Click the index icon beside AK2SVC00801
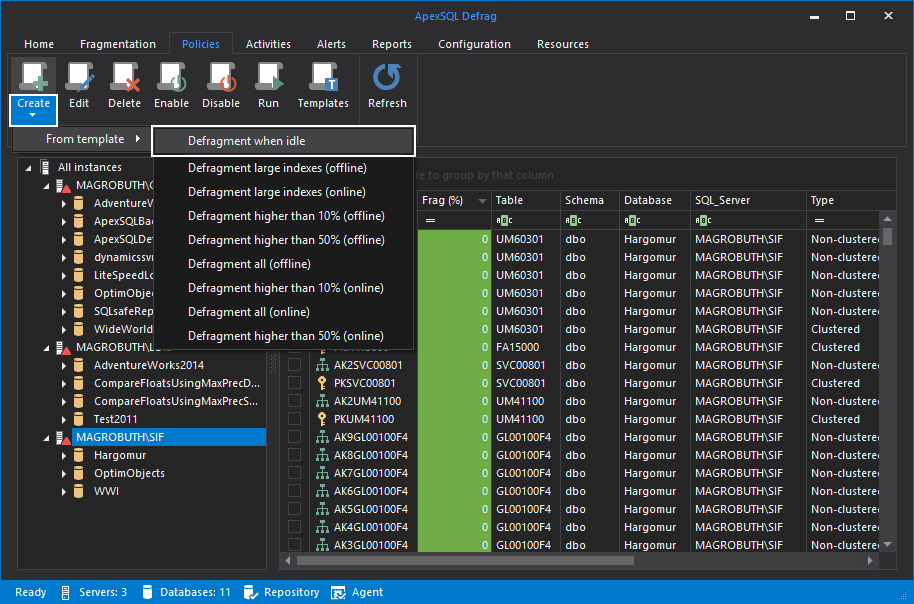Image resolution: width=914 pixels, height=604 pixels. 322,365
